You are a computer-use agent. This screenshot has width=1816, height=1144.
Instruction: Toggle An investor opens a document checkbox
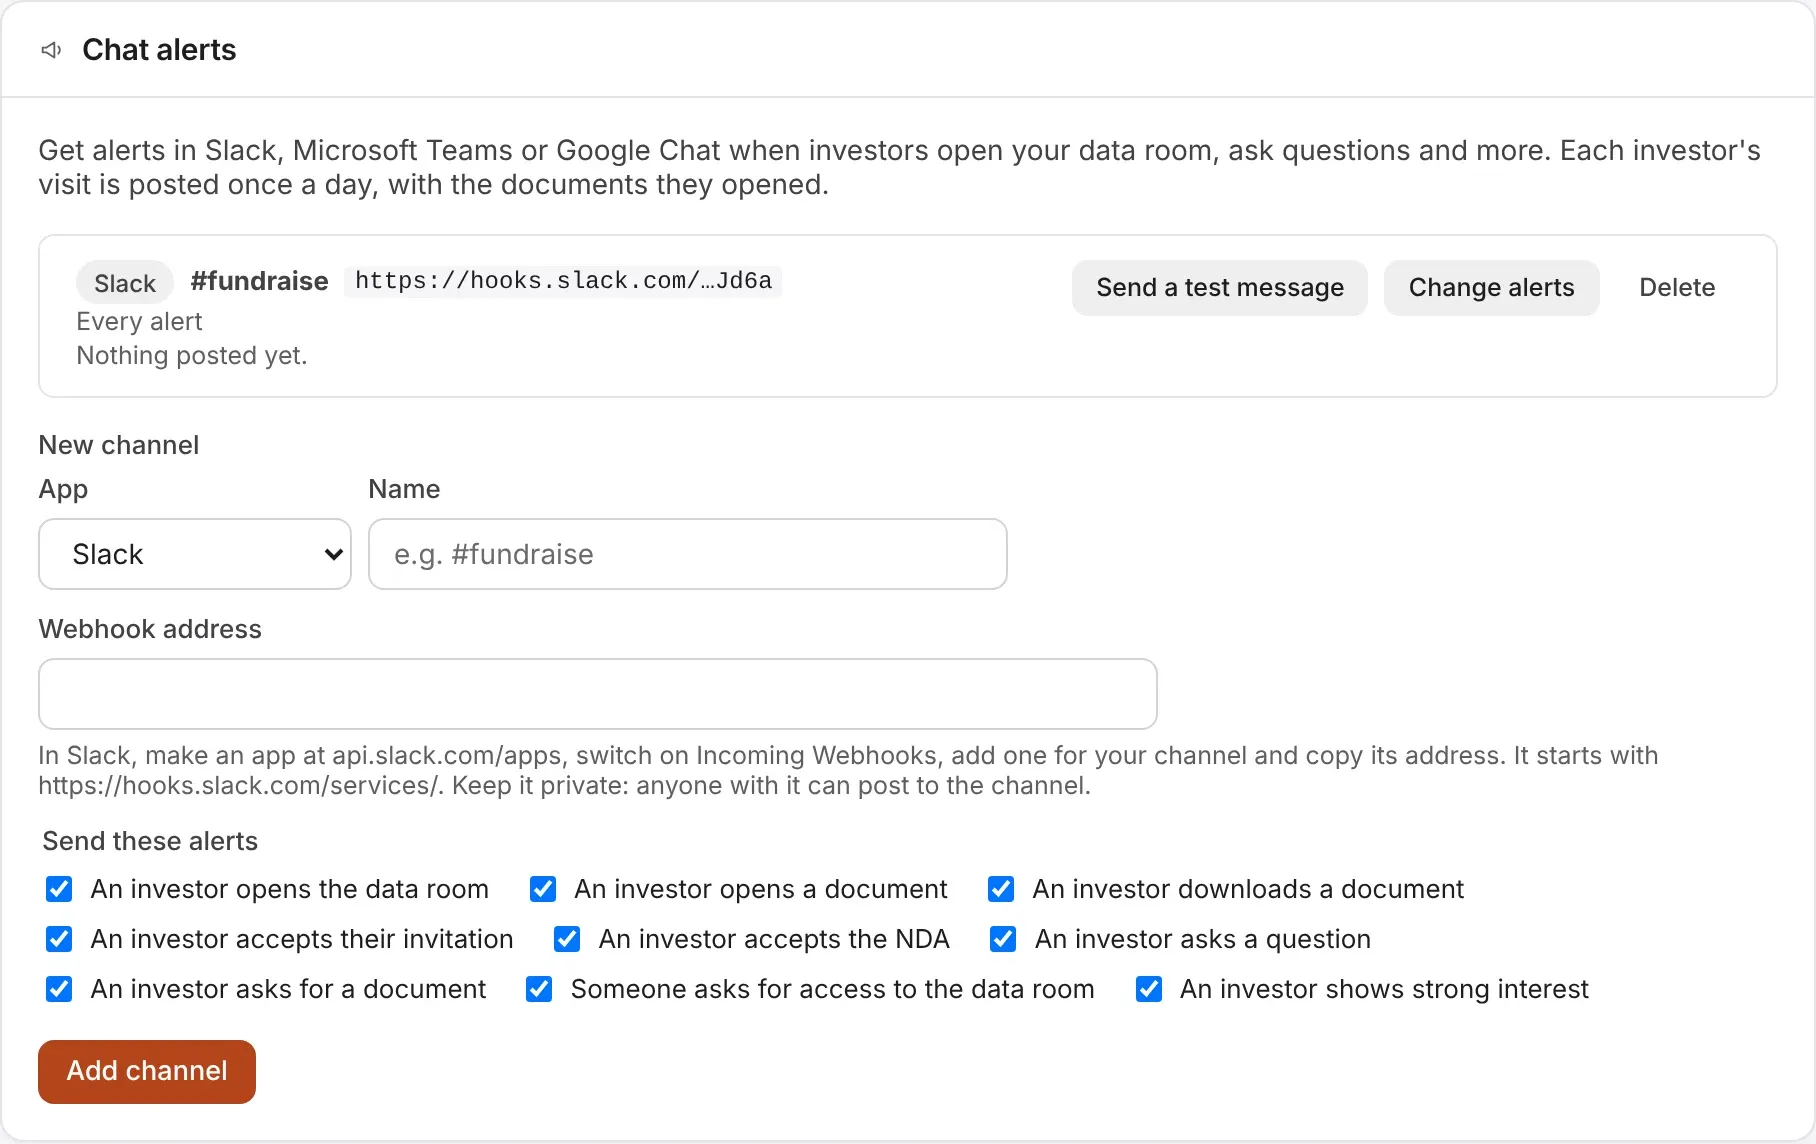point(543,889)
